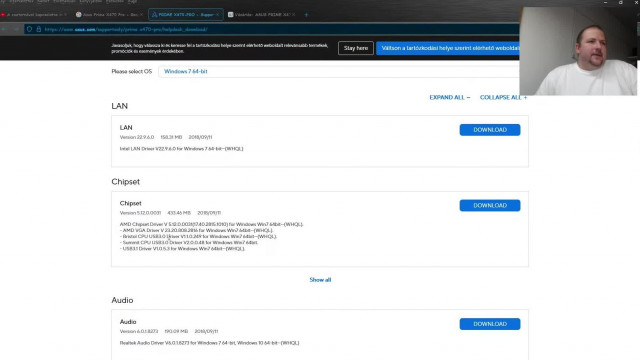Screen dimensions: 640x360
Task: Open a new browser tab with plus icon
Action: click(x=306, y=15)
